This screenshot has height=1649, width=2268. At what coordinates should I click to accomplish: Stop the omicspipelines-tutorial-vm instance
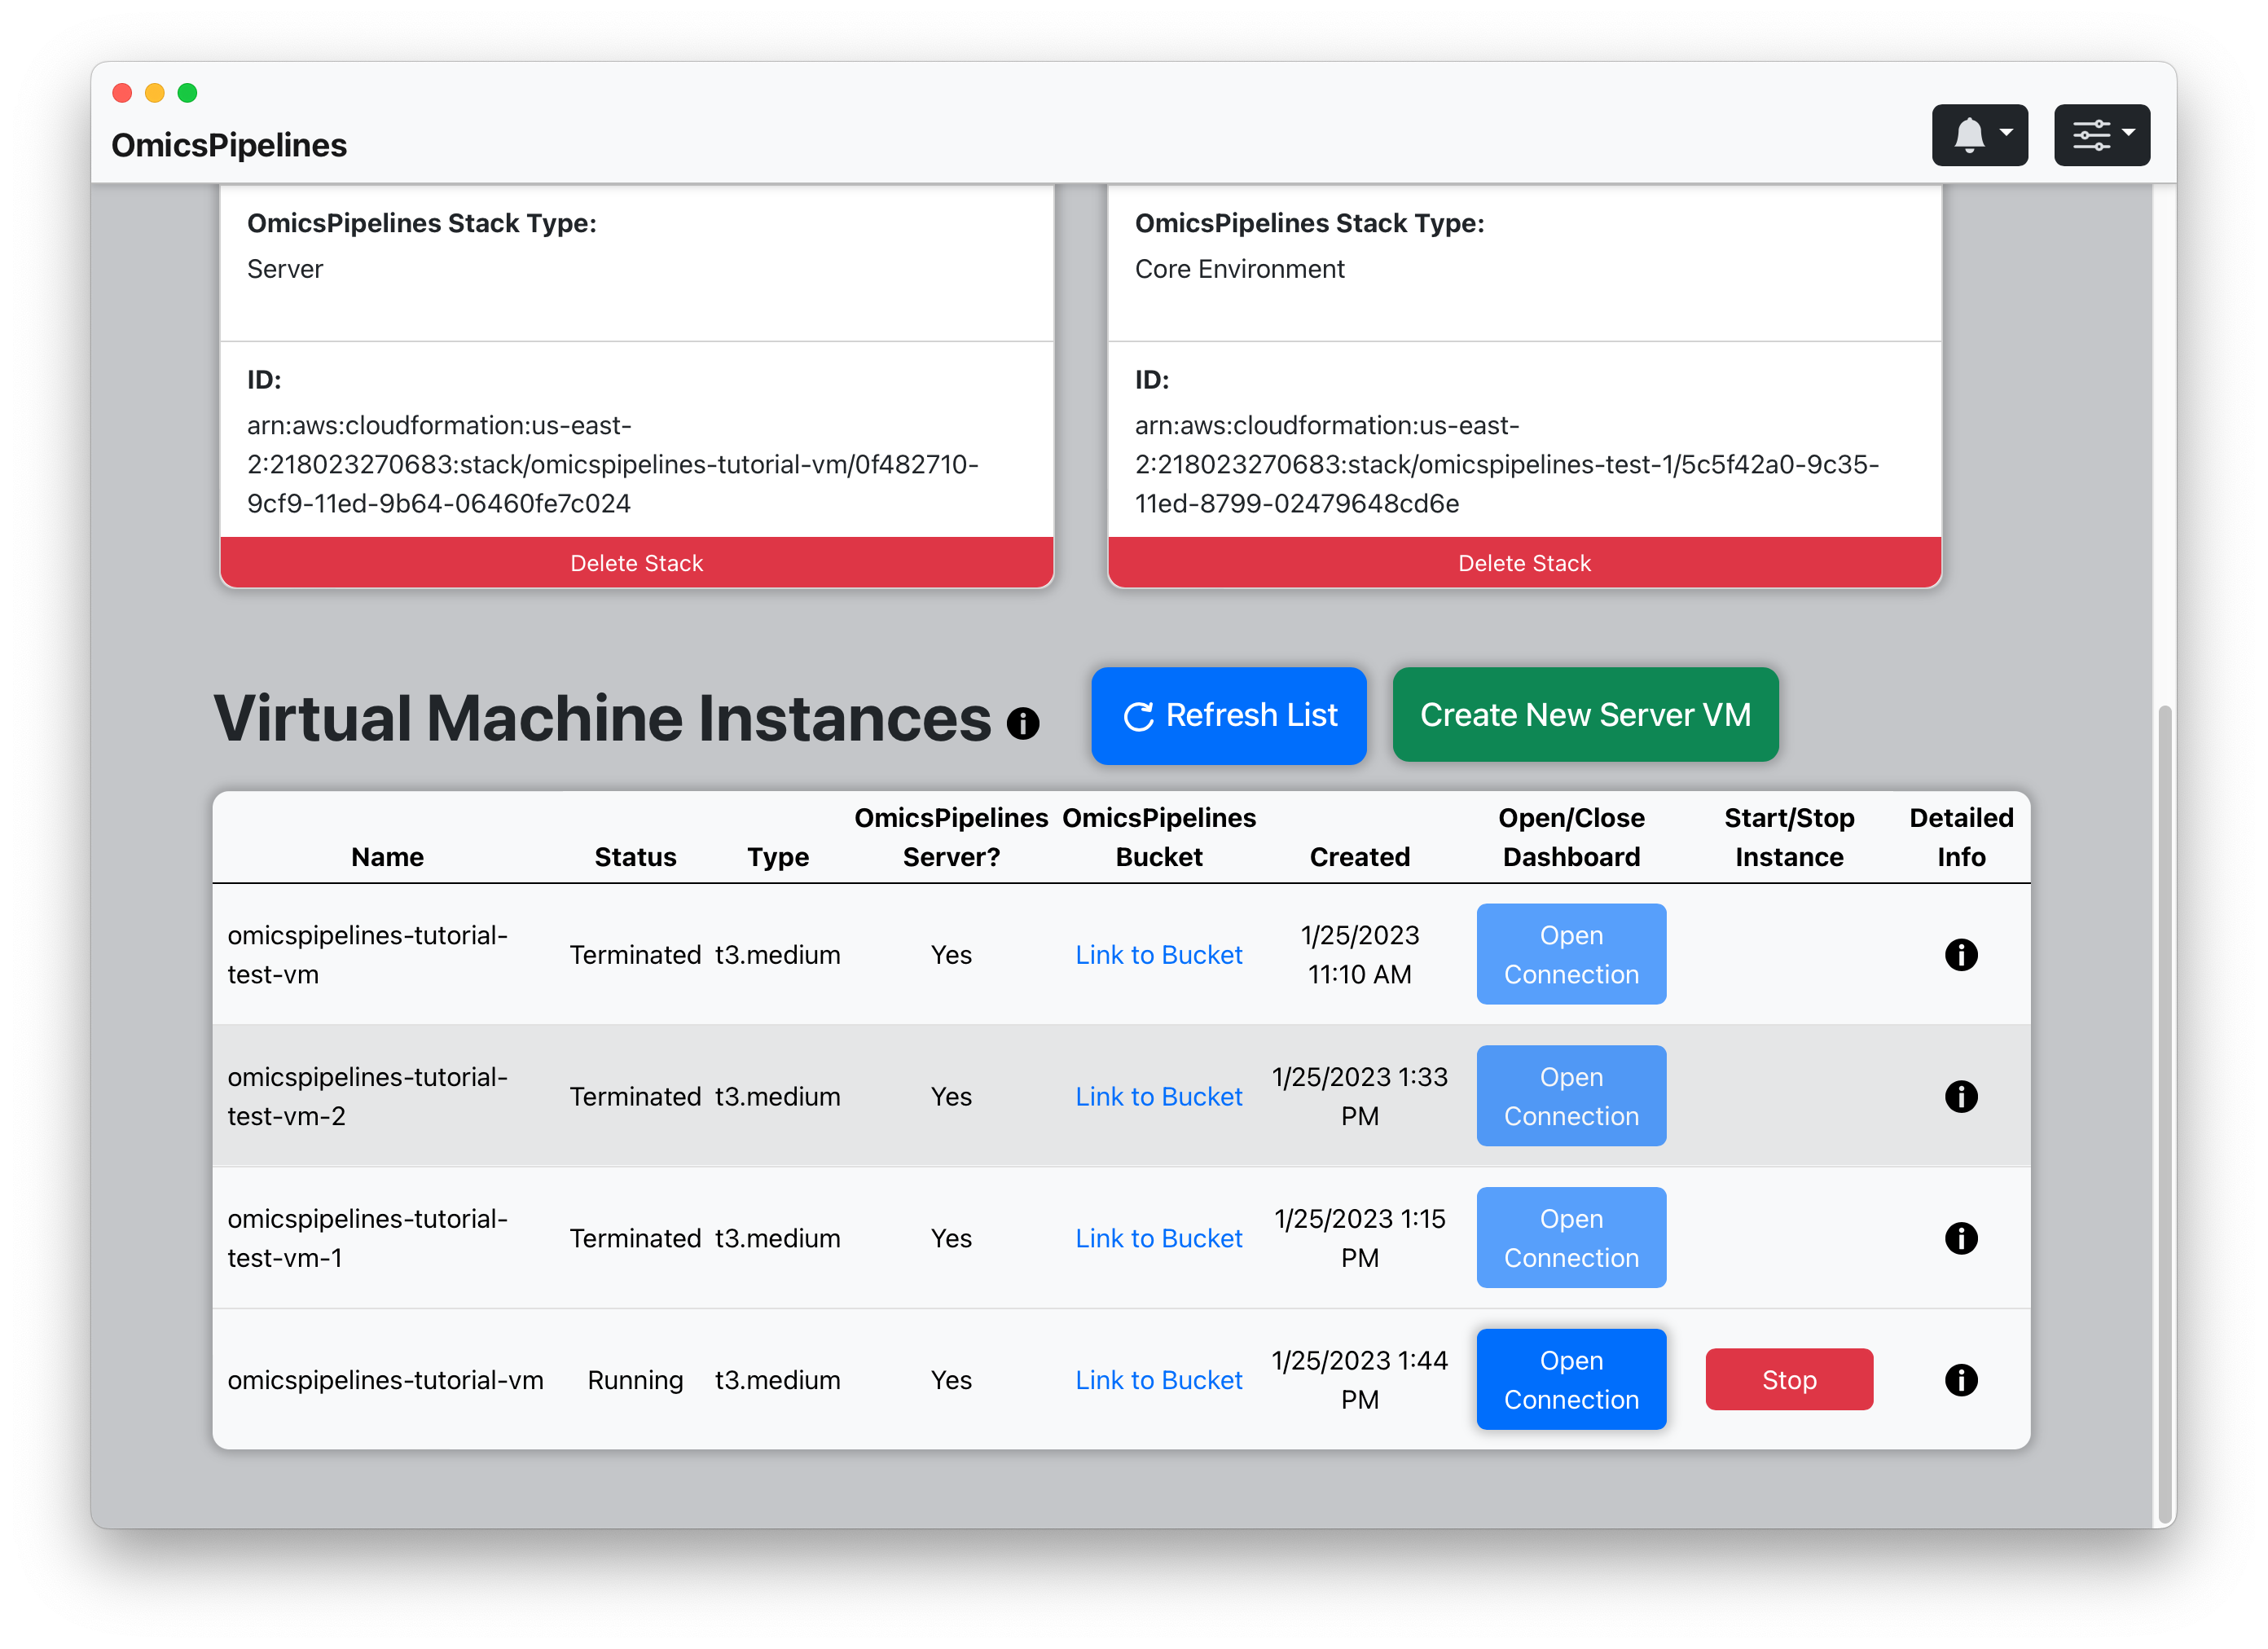(1788, 1380)
